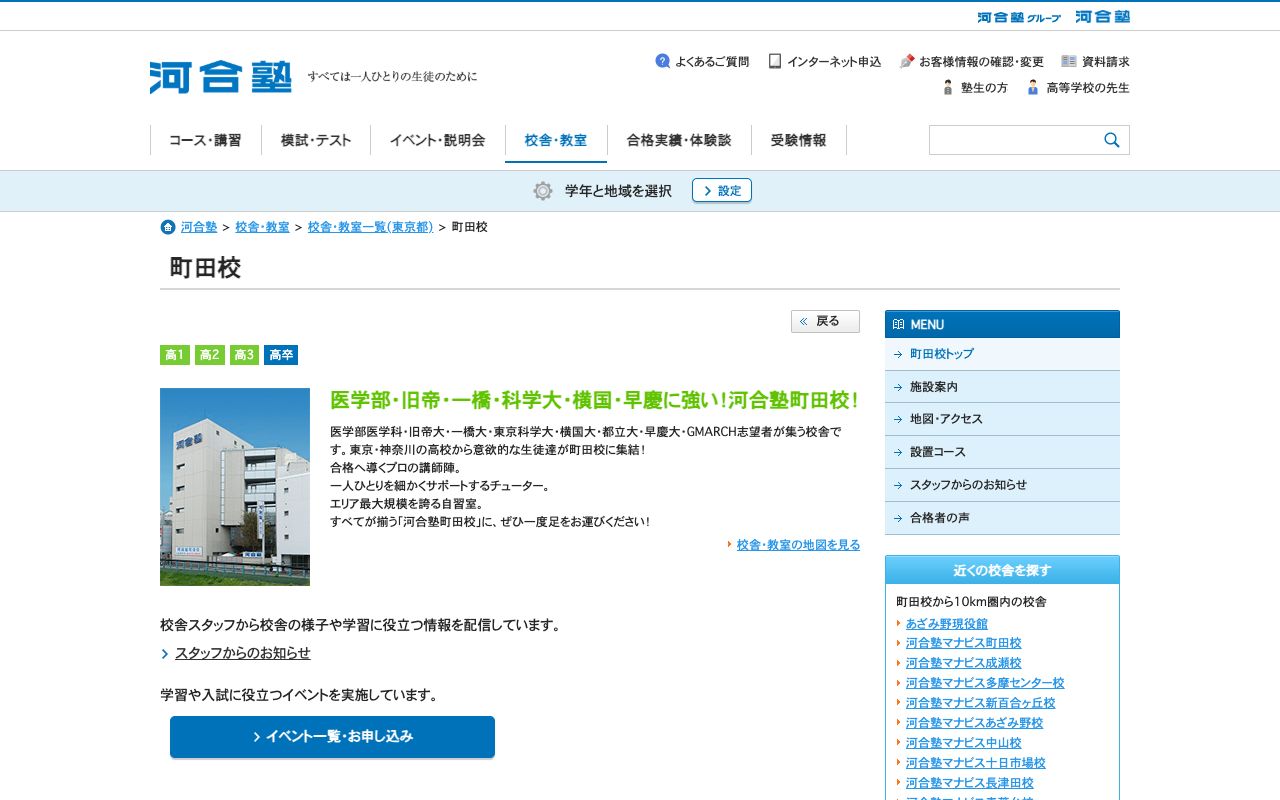Click the Kawaijuku logo in the header
This screenshot has height=800, width=1280.
point(221,77)
